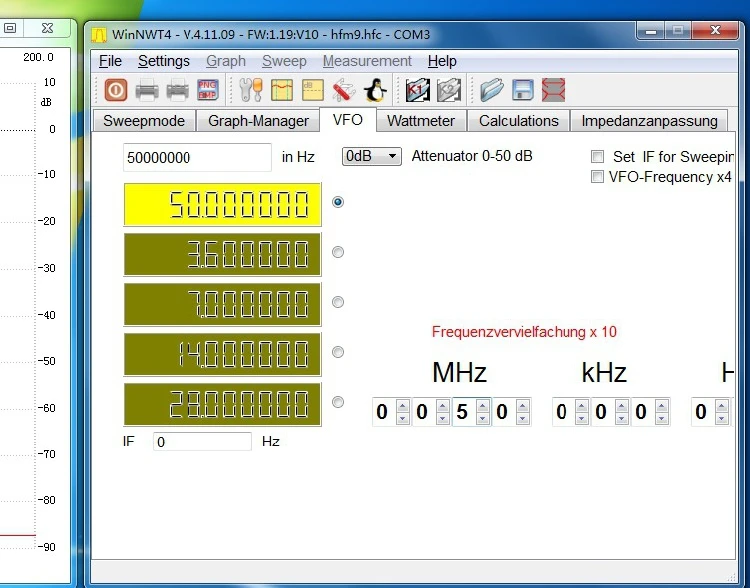Viewport: 750px width, 588px height.
Task: Click the 7.000000 LCD display
Action: (x=222, y=304)
